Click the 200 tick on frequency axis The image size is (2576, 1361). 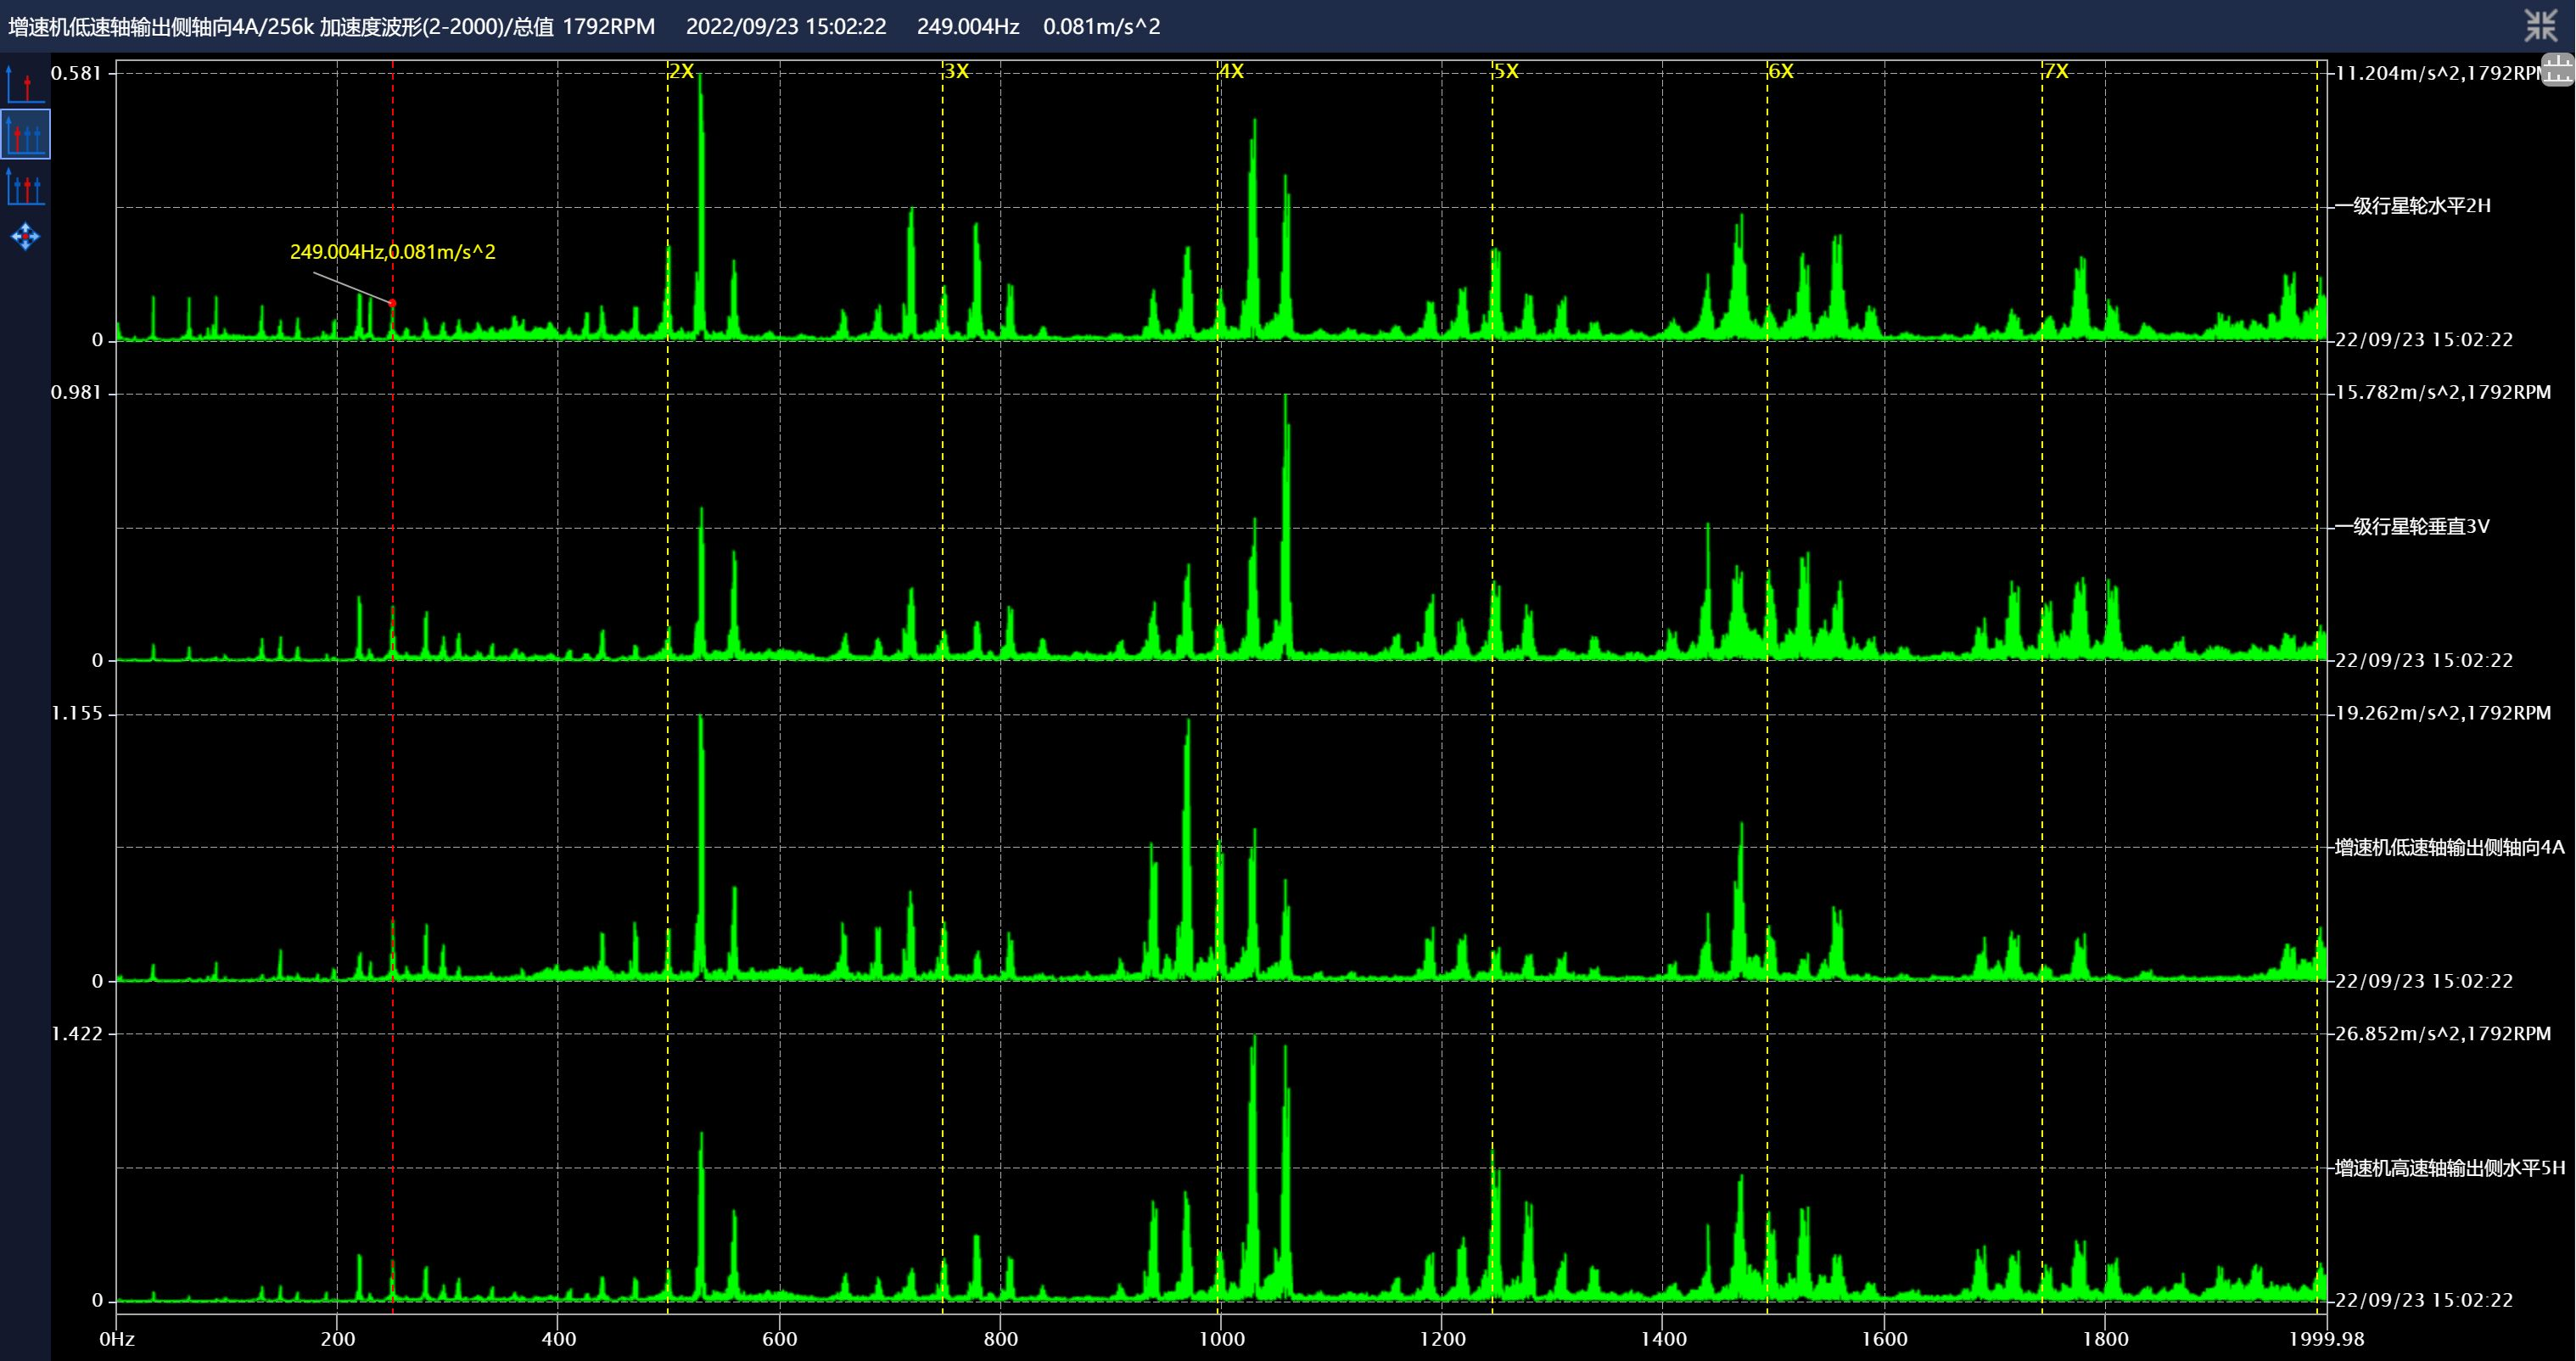[338, 1338]
